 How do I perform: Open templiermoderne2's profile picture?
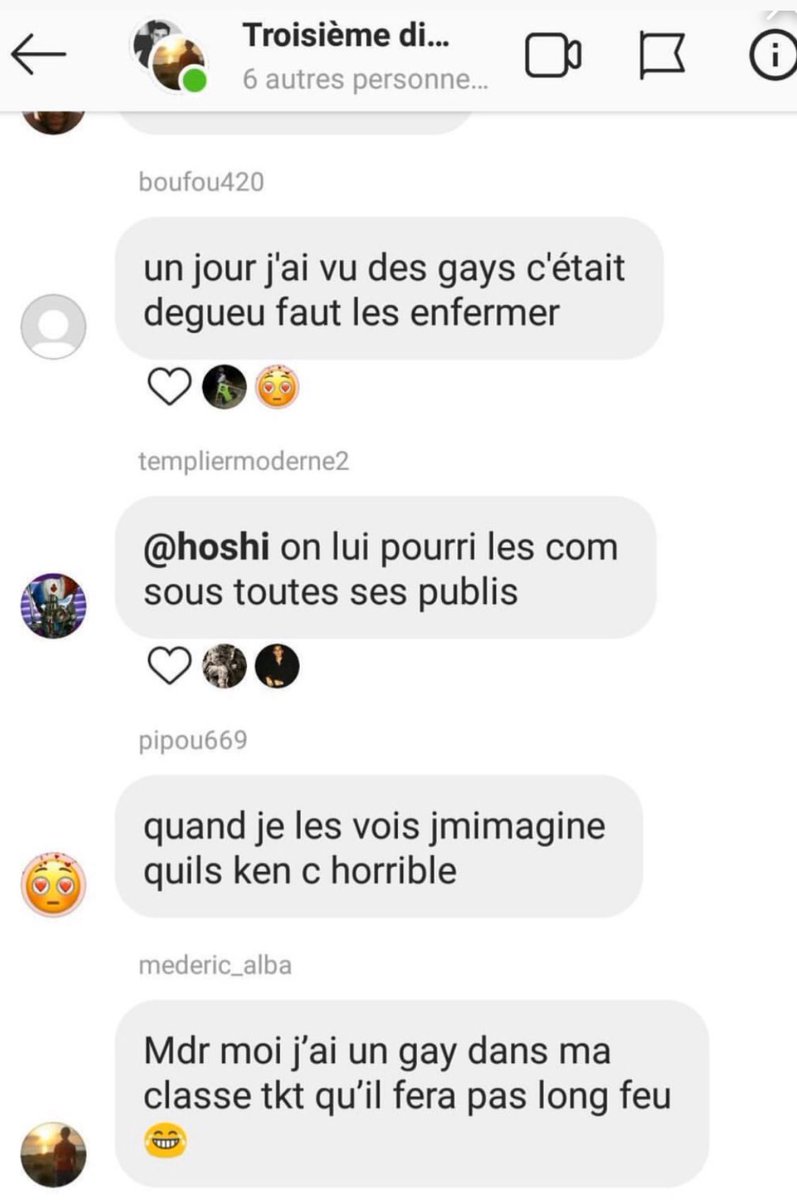coord(54,606)
